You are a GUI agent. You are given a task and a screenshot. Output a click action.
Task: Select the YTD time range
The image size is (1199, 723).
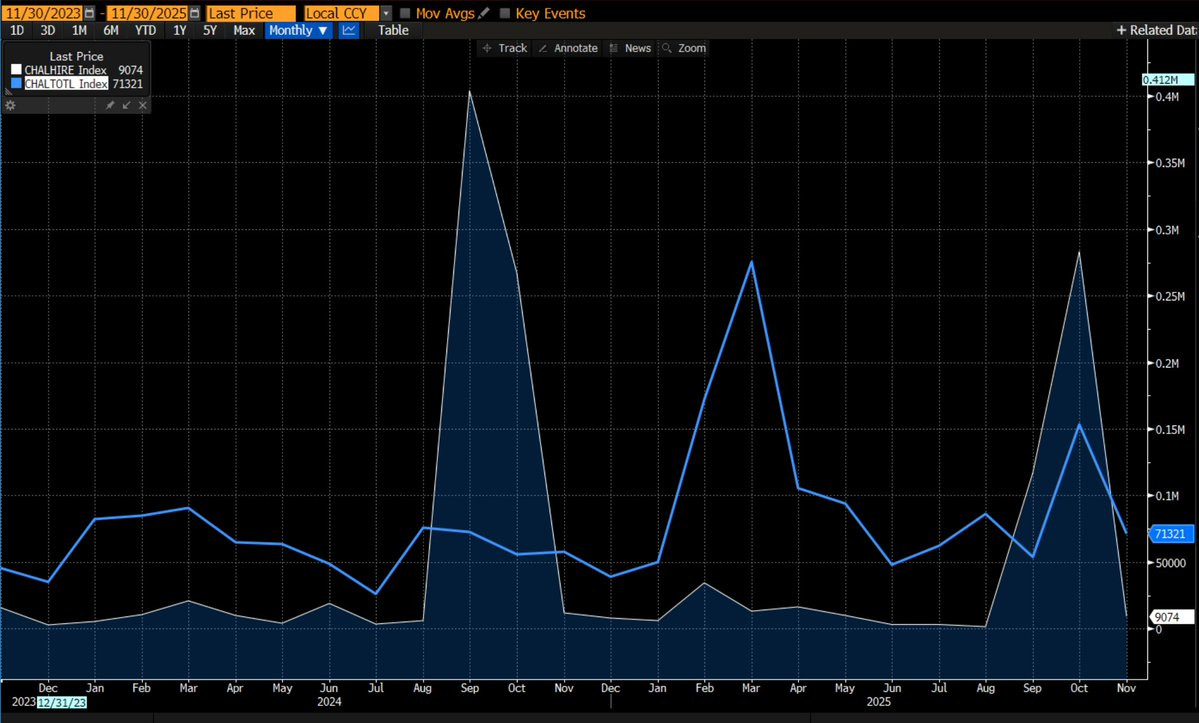coord(145,30)
